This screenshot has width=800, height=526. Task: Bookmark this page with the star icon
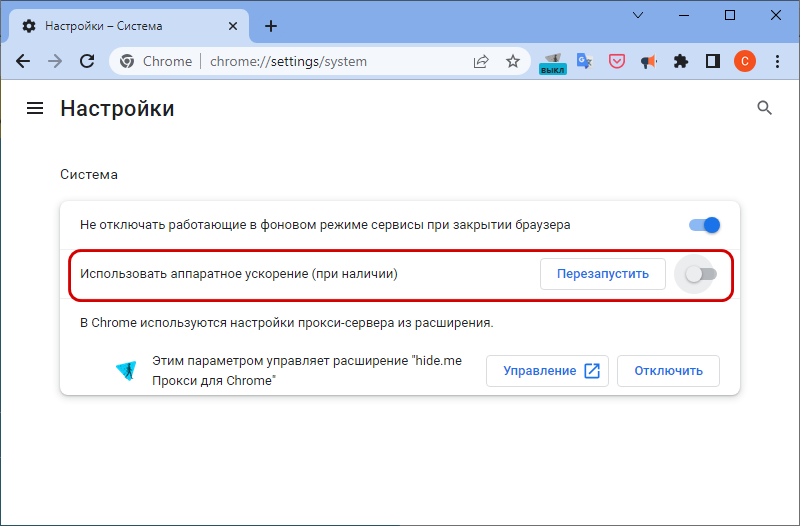click(x=513, y=62)
